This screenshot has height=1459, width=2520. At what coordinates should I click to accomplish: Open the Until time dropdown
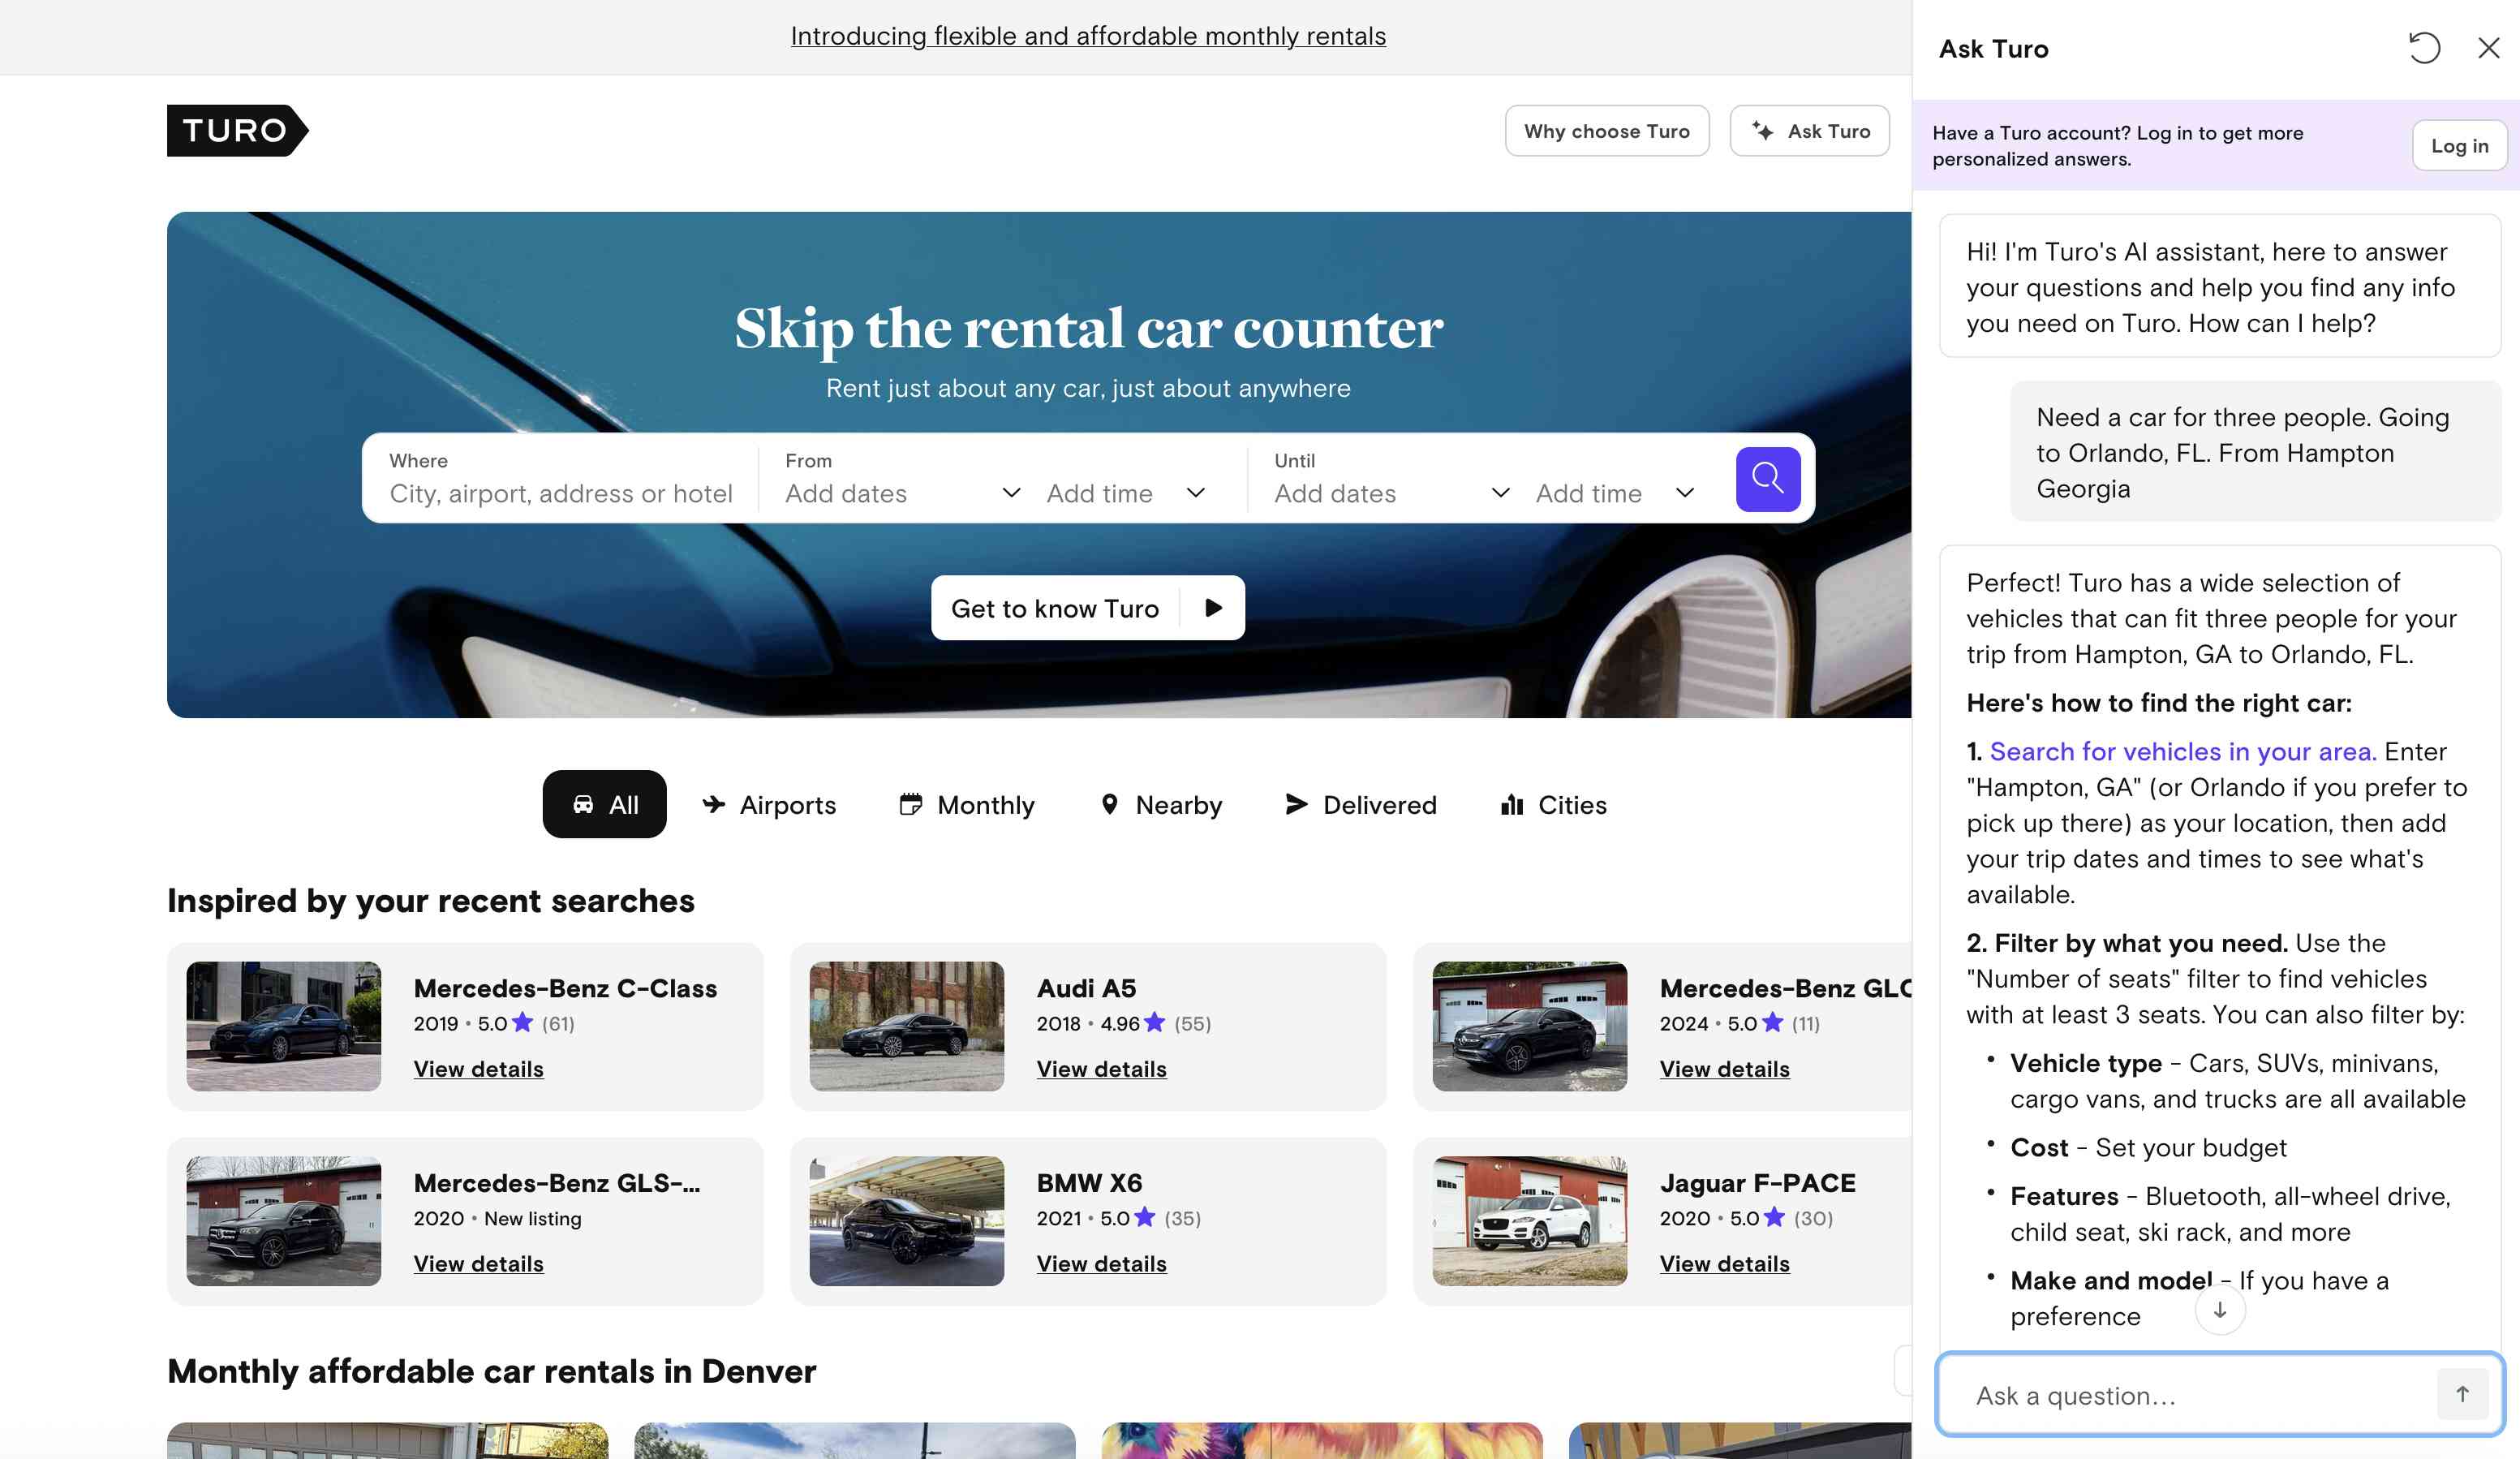tap(1615, 493)
